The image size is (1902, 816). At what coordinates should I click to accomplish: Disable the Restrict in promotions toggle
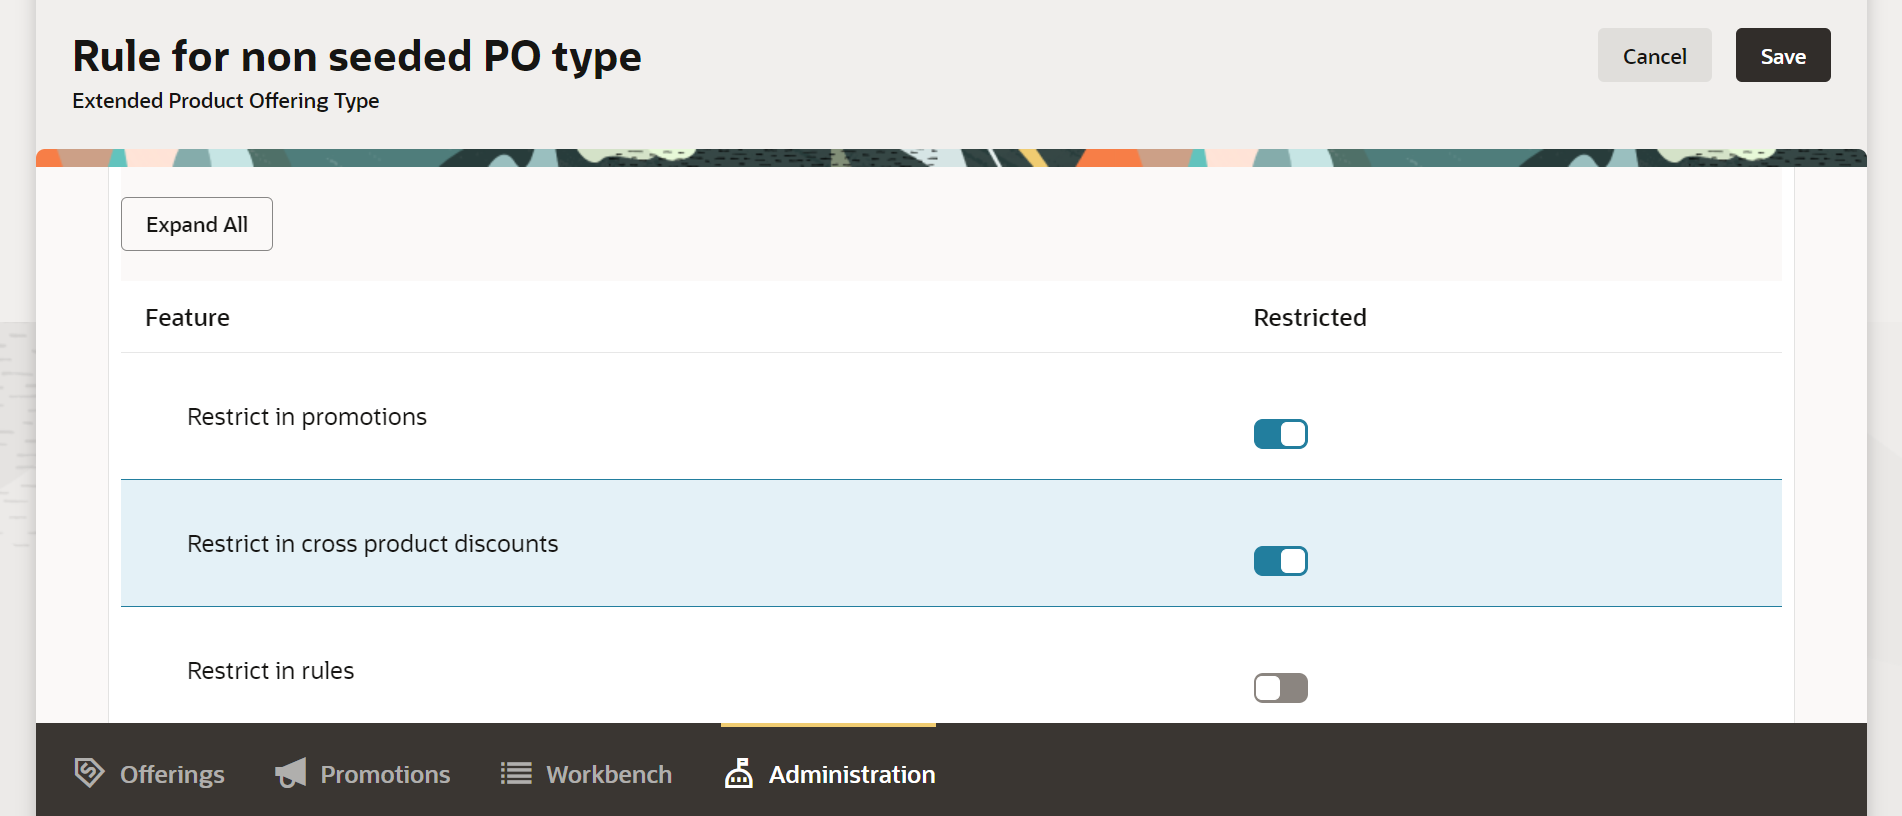[1280, 434]
